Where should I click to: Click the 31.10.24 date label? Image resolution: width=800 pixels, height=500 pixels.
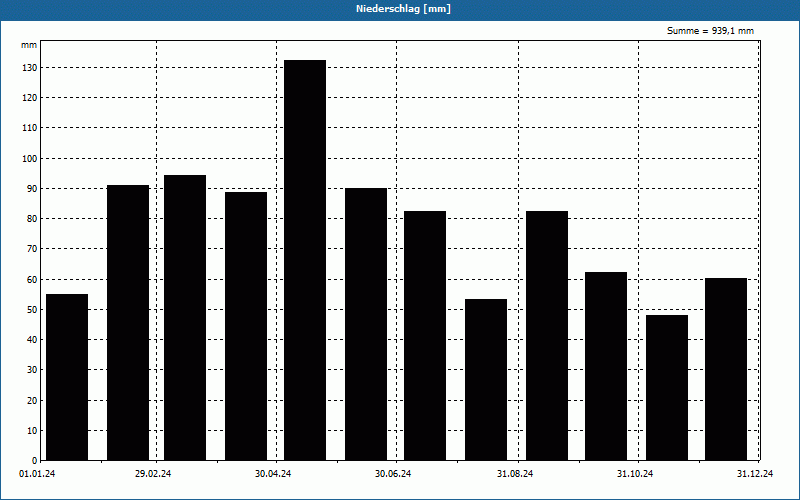click(635, 474)
